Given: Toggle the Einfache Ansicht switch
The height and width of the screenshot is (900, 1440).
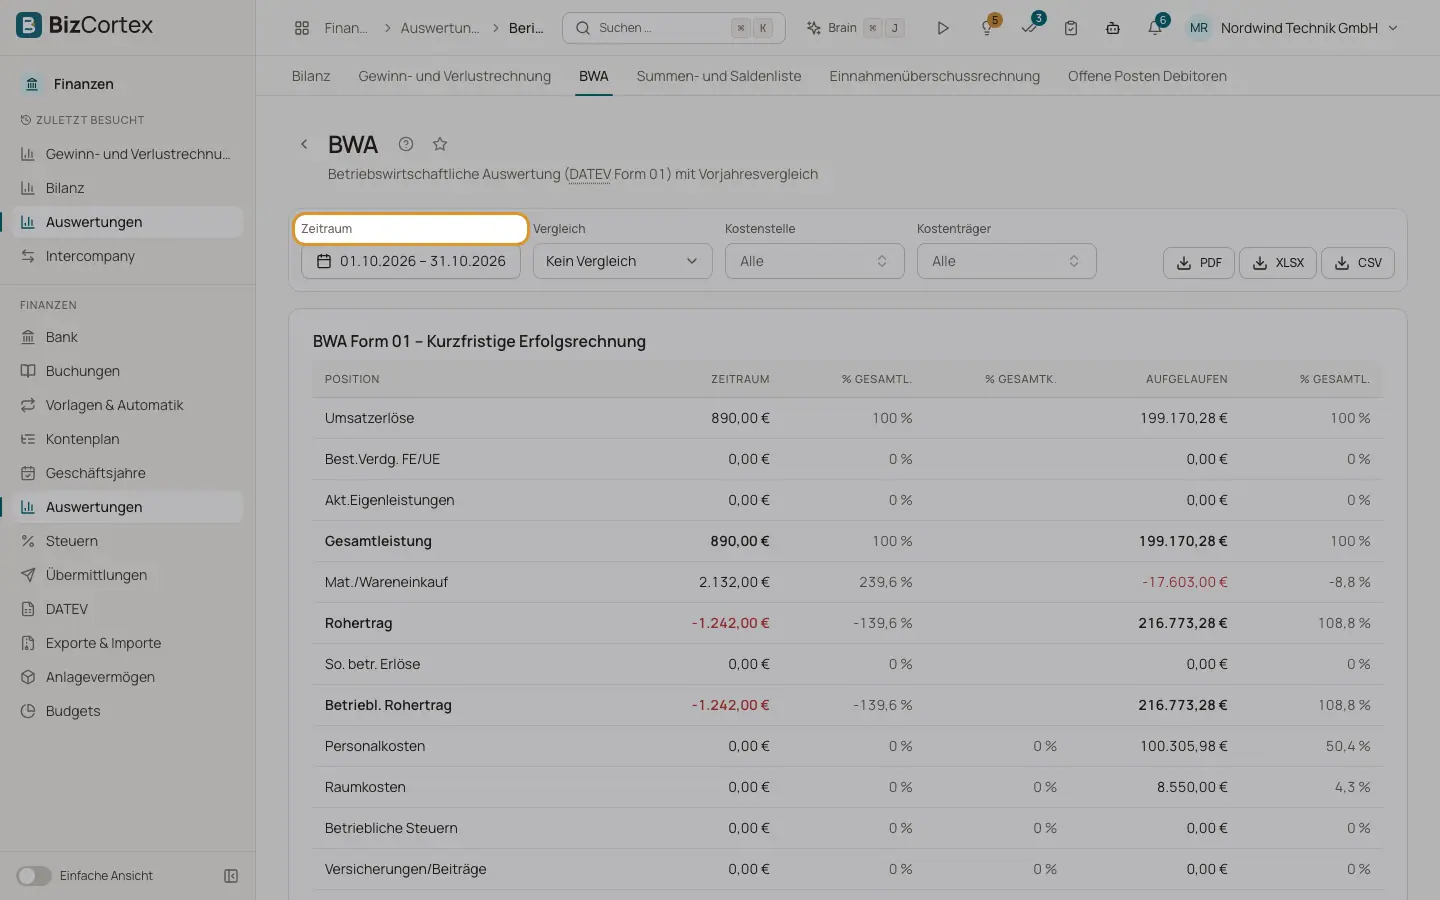Looking at the screenshot, I should 34,876.
